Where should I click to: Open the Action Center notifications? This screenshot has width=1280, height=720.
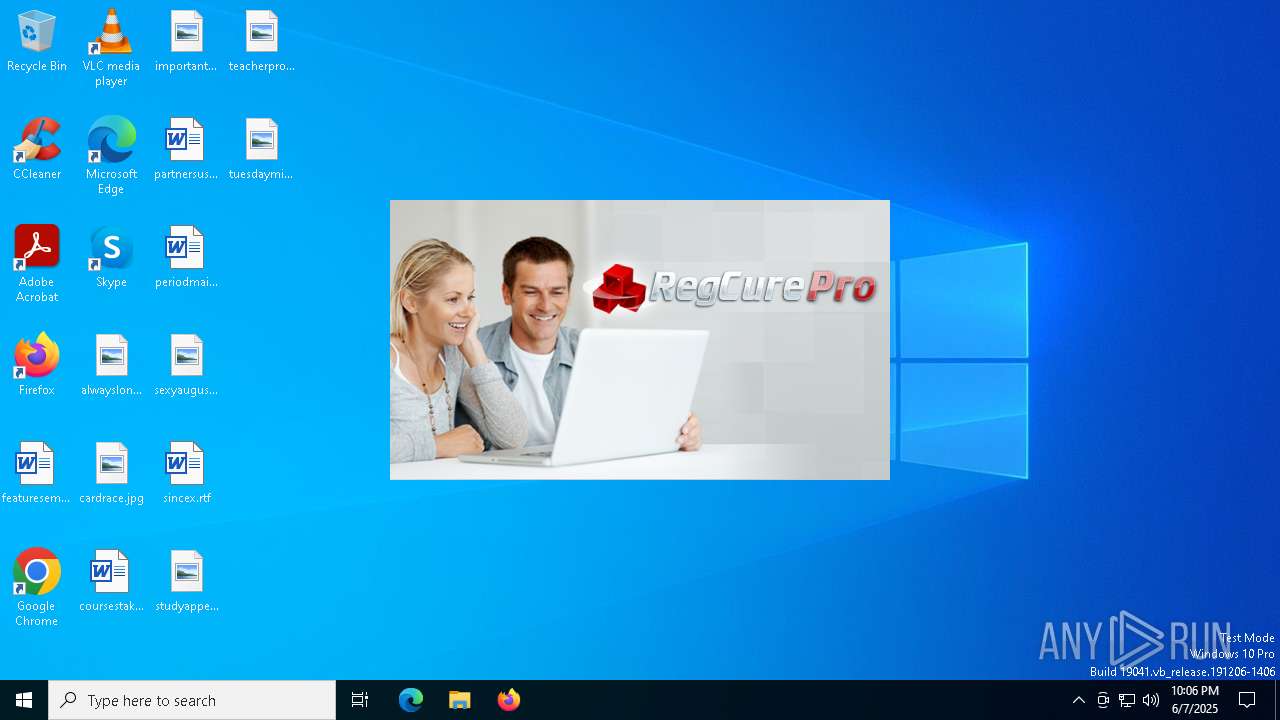coord(1248,700)
